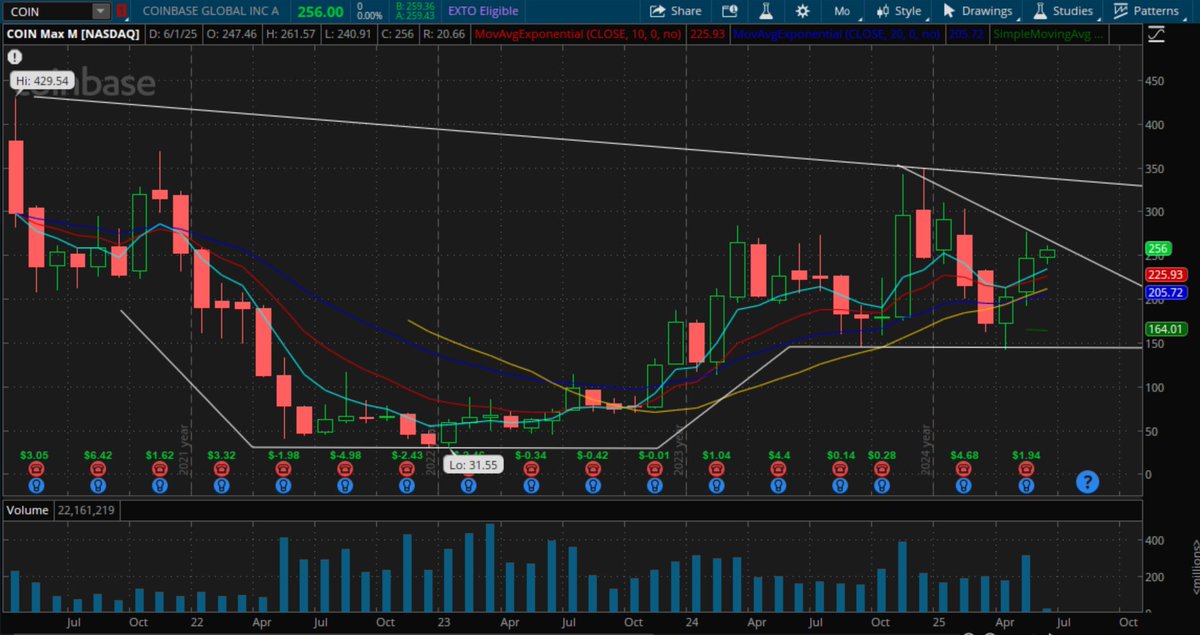Viewport: 1200px width, 635px height.
Task: Click the icon between Share and flask
Action: pyautogui.click(x=731, y=11)
